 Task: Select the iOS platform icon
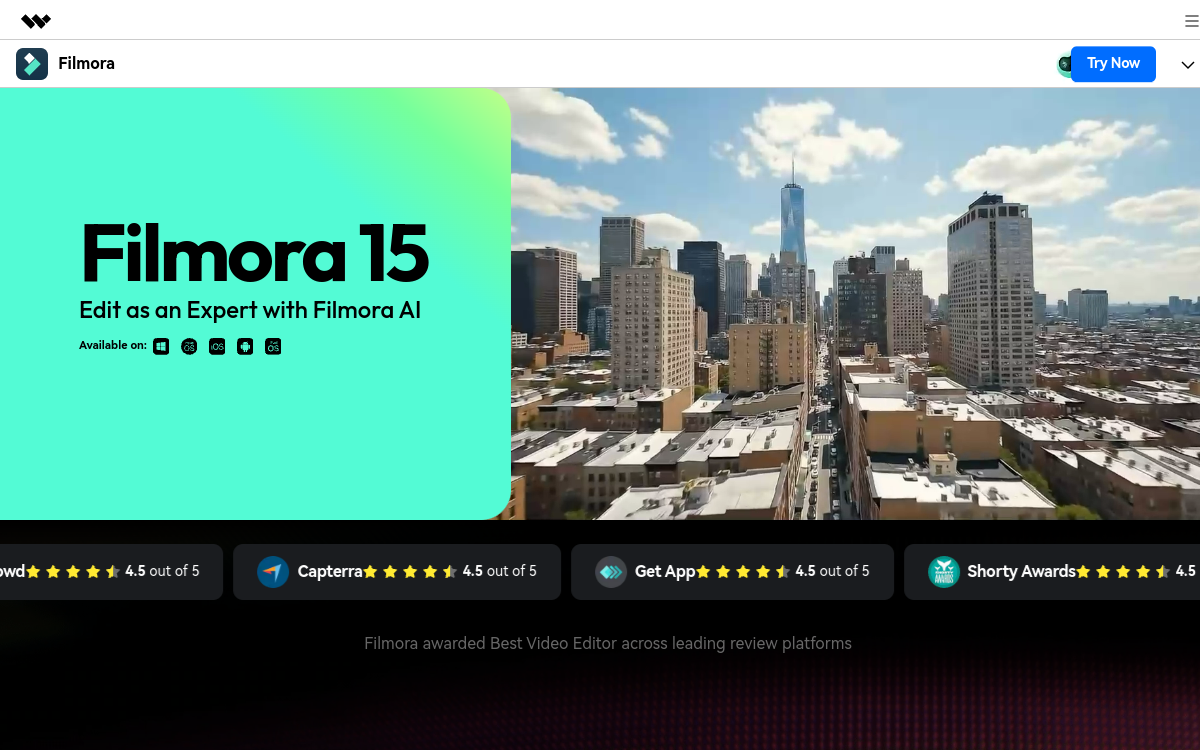click(217, 347)
